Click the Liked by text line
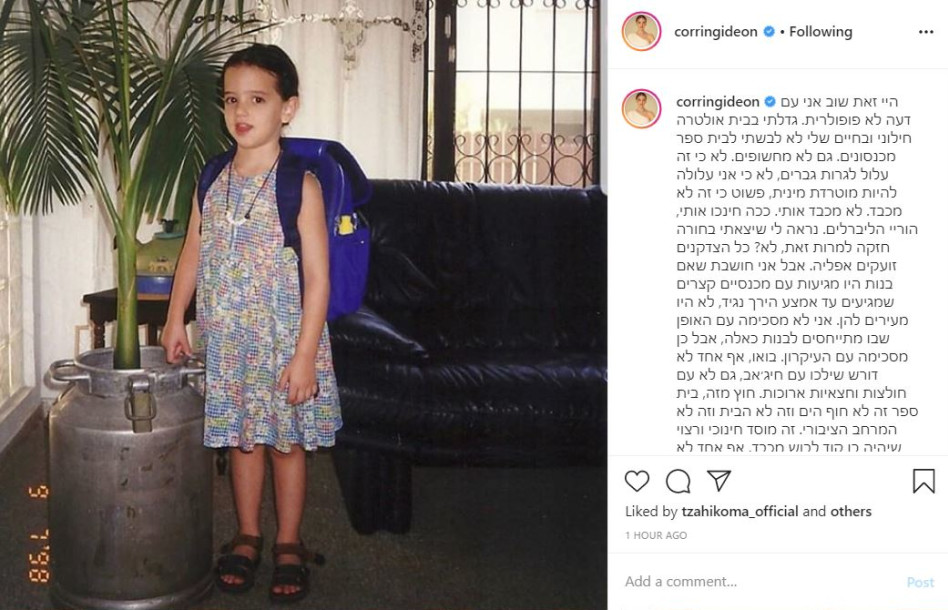This screenshot has width=948, height=610. [748, 511]
